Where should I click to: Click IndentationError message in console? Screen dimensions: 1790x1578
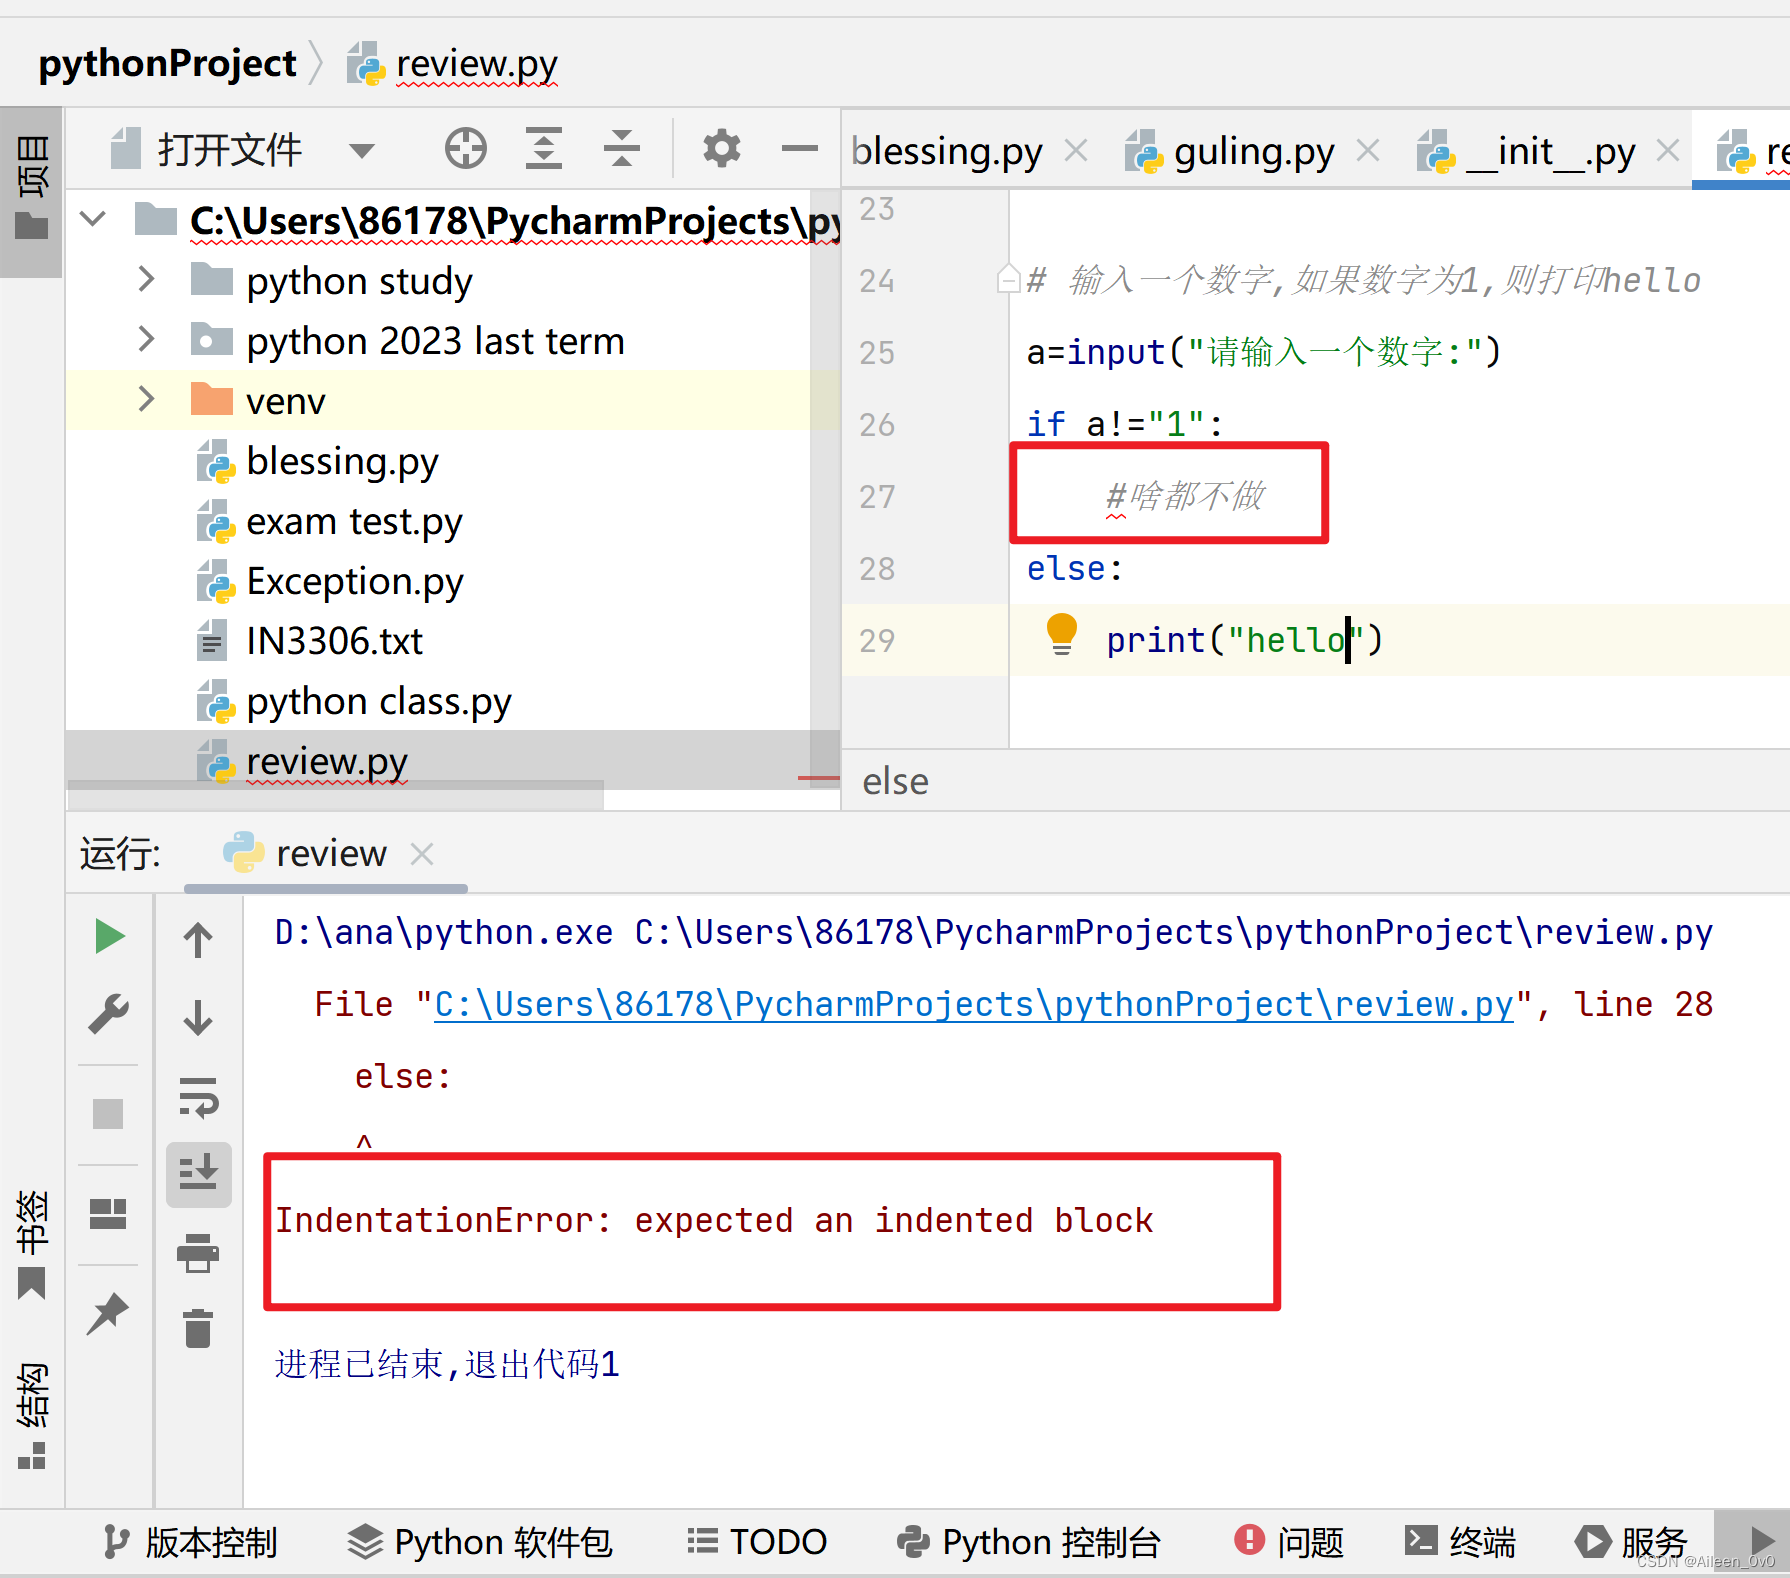[x=714, y=1220]
